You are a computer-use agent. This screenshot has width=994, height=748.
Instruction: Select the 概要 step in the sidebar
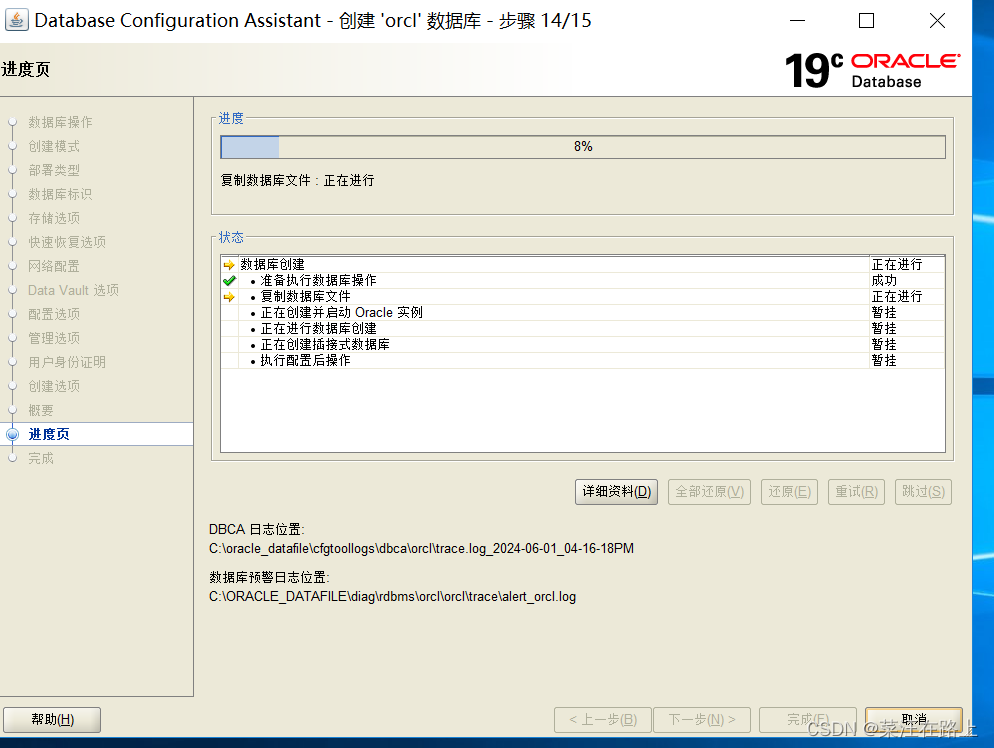pyautogui.click(x=41, y=410)
